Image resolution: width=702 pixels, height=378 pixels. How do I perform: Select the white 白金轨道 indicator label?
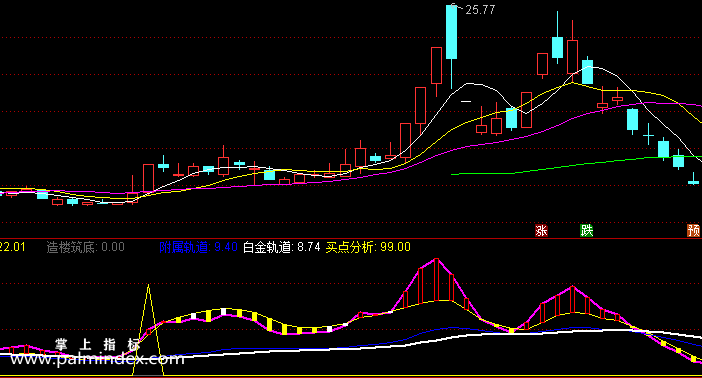[282, 247]
